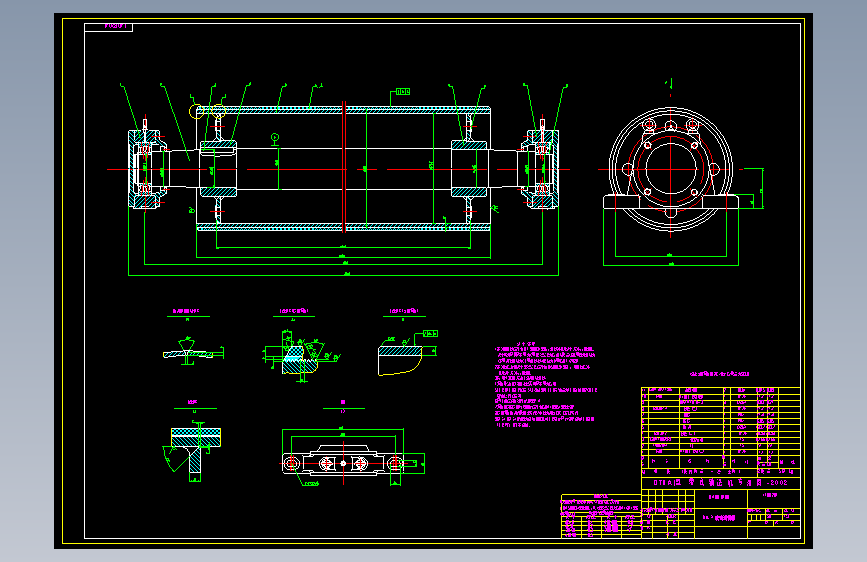
Task: Click the left bearing housing assembly
Action: pos(147,169)
